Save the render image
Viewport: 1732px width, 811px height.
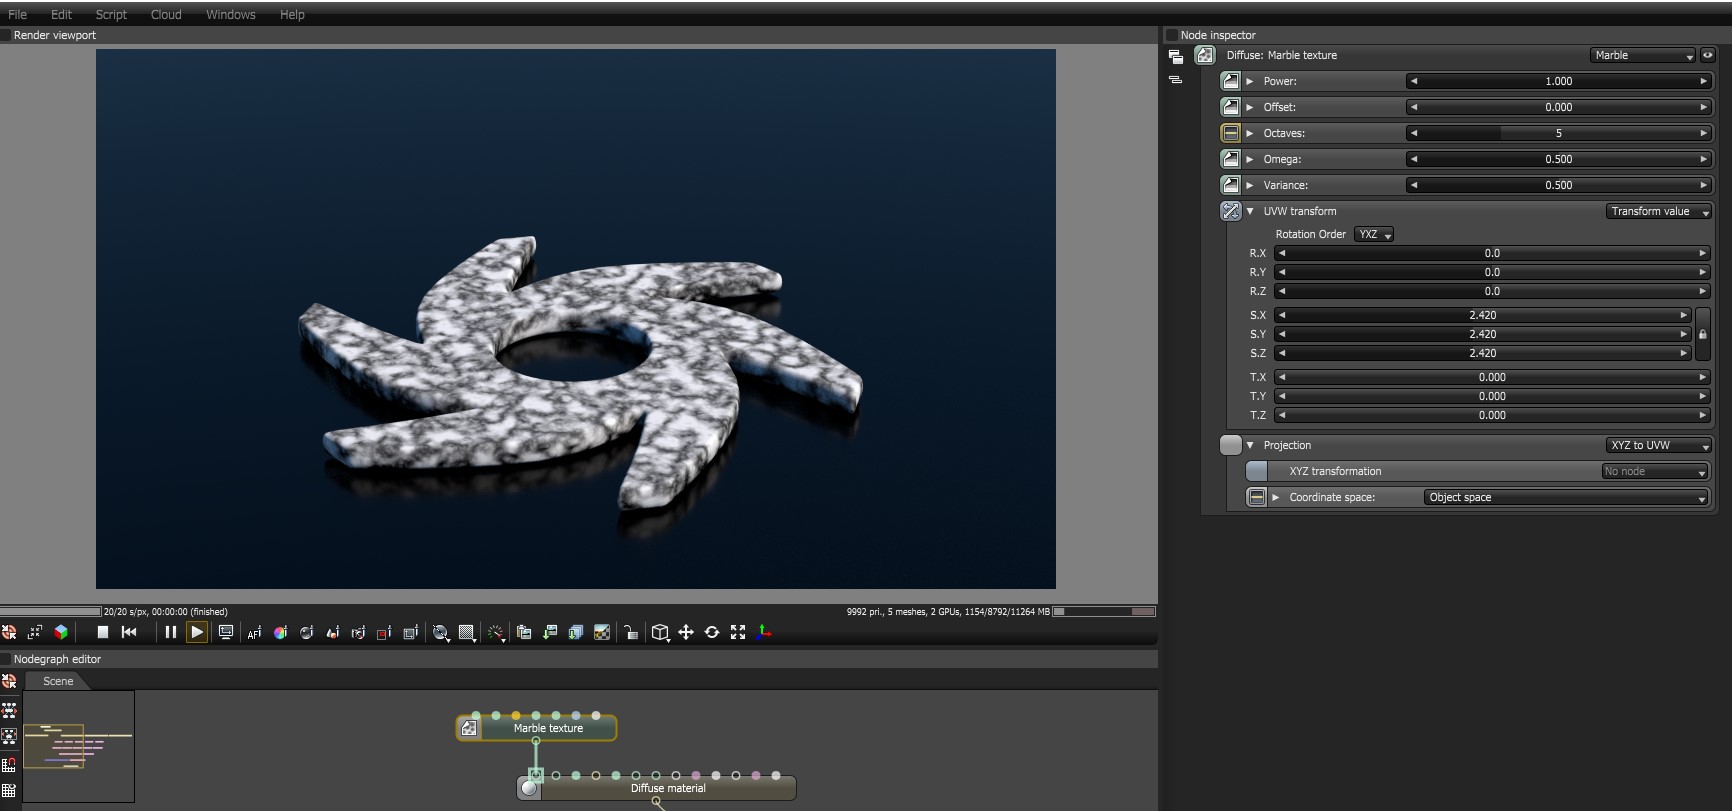click(x=550, y=632)
